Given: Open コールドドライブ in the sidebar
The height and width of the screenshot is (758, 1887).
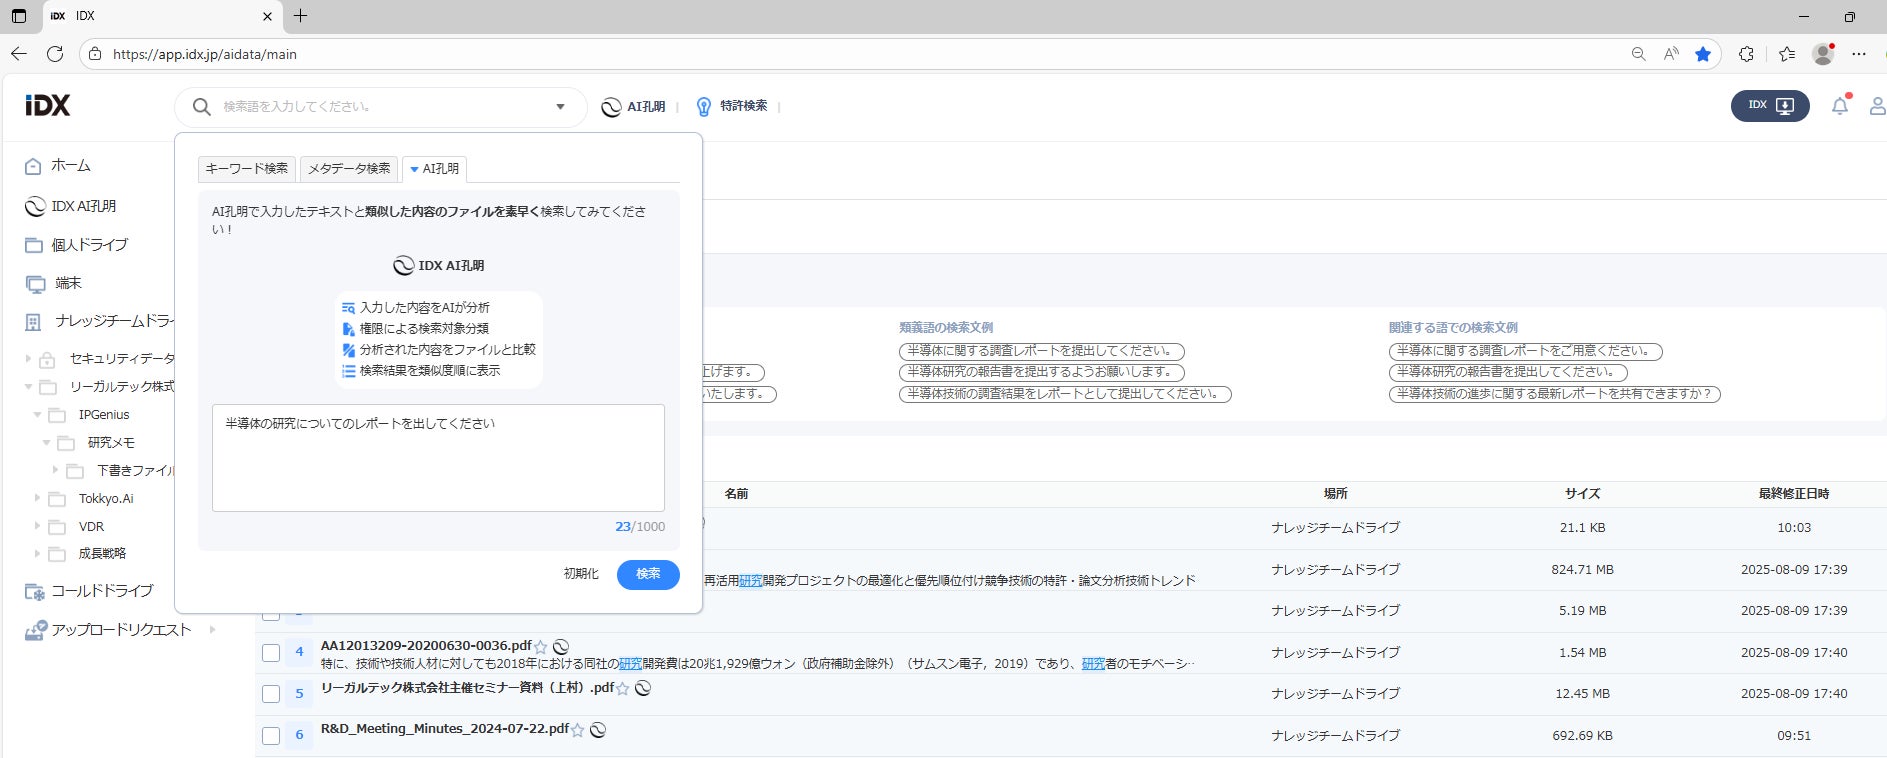Looking at the screenshot, I should 89,591.
